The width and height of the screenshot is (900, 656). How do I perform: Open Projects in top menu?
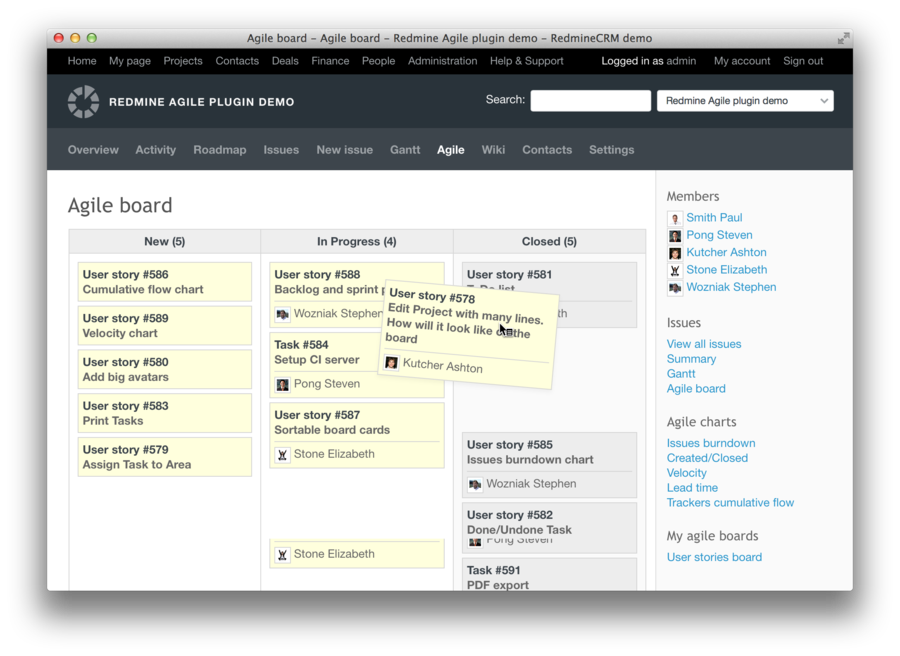point(183,61)
